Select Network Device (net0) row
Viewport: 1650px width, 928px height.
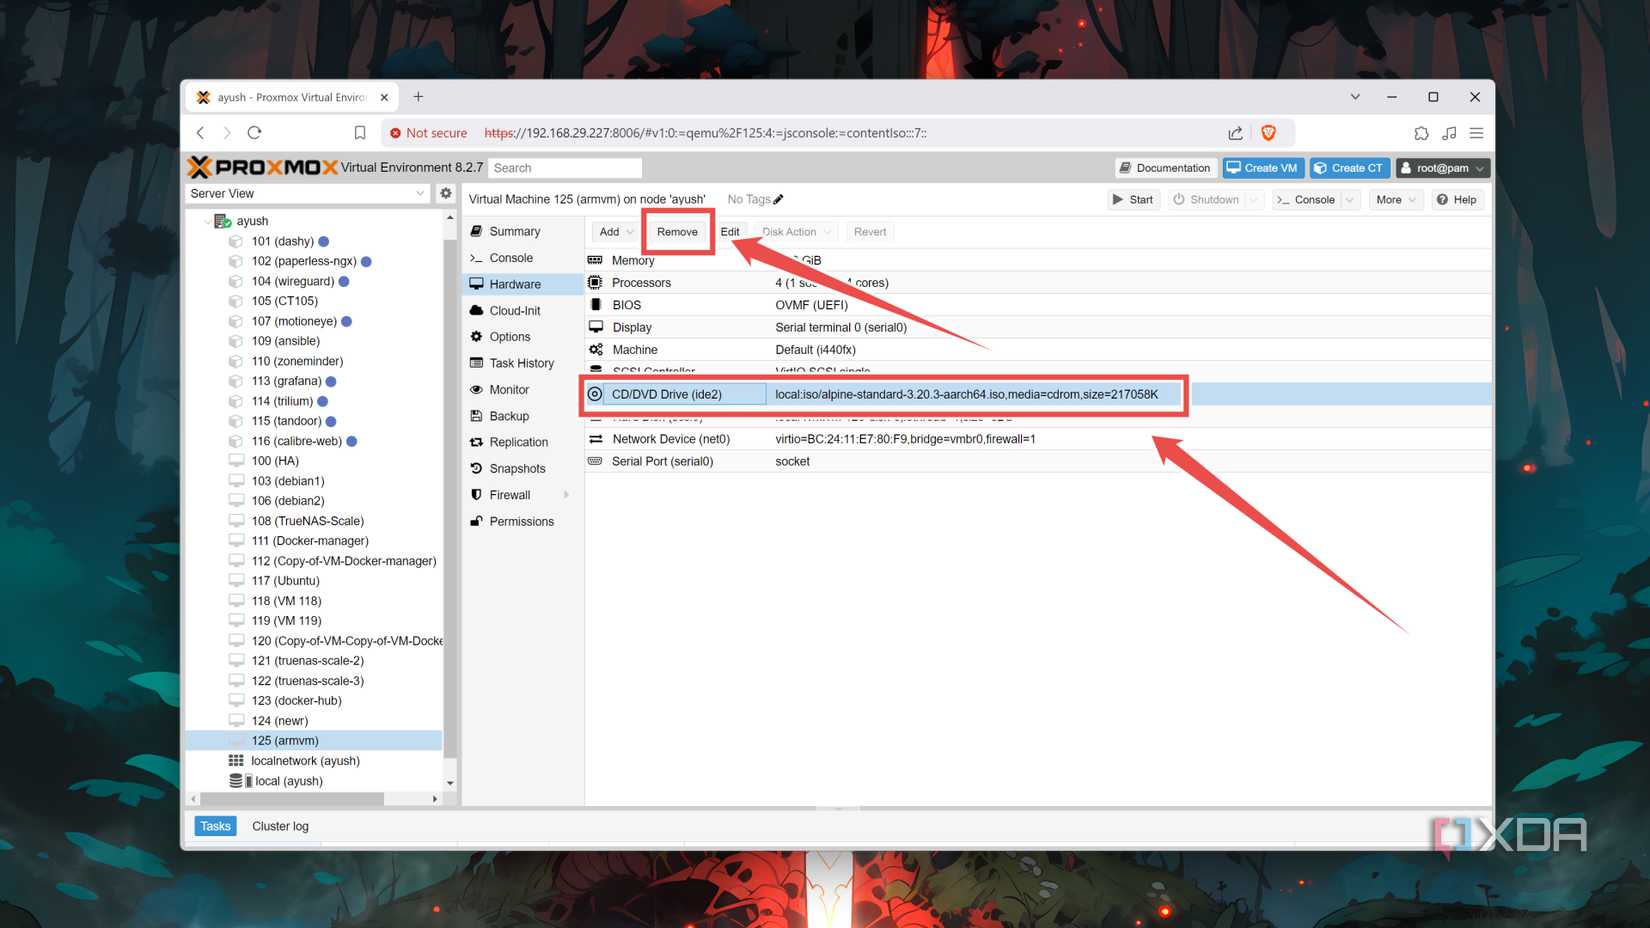pos(1038,439)
